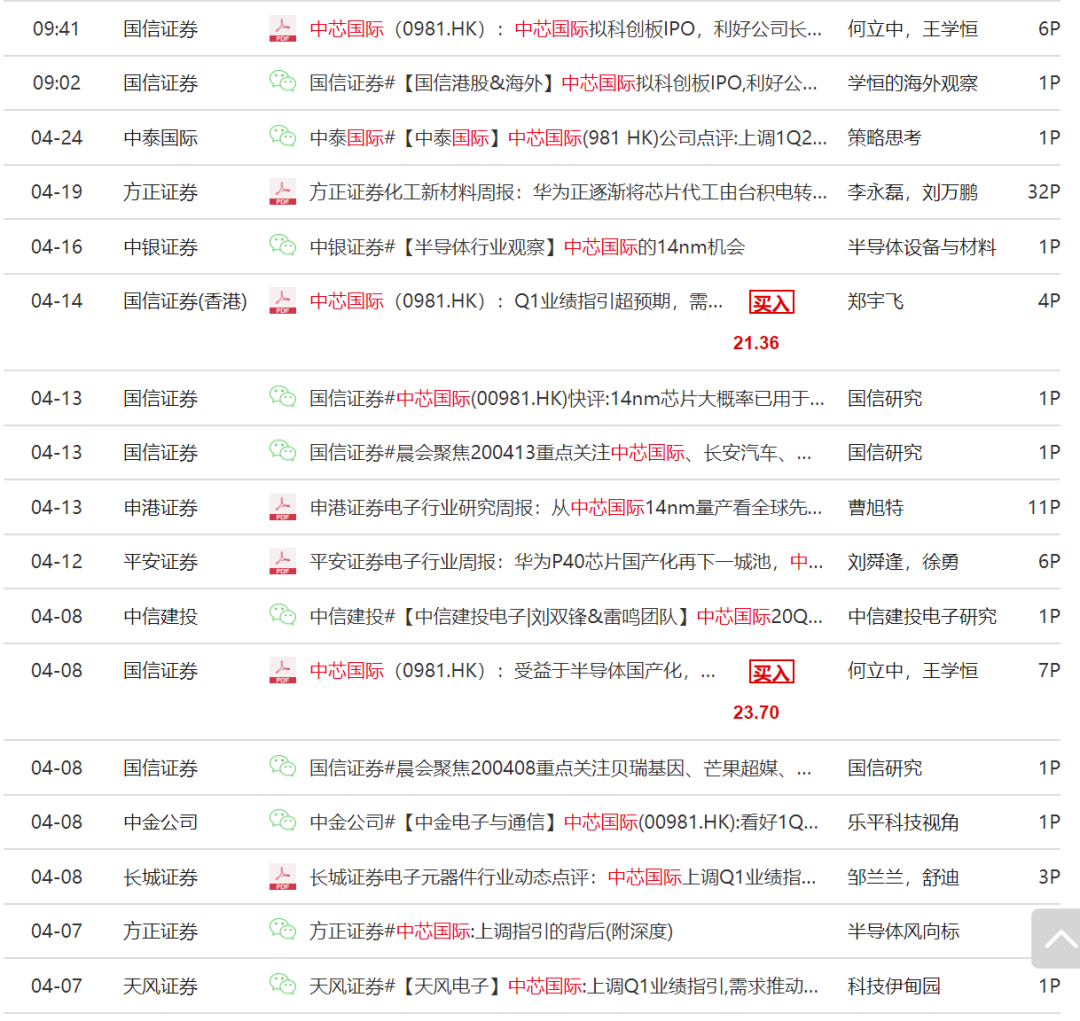This screenshot has height=1021, width=1080.
Task: Click authors 邹兰兰，舒迪
Action: point(903,877)
